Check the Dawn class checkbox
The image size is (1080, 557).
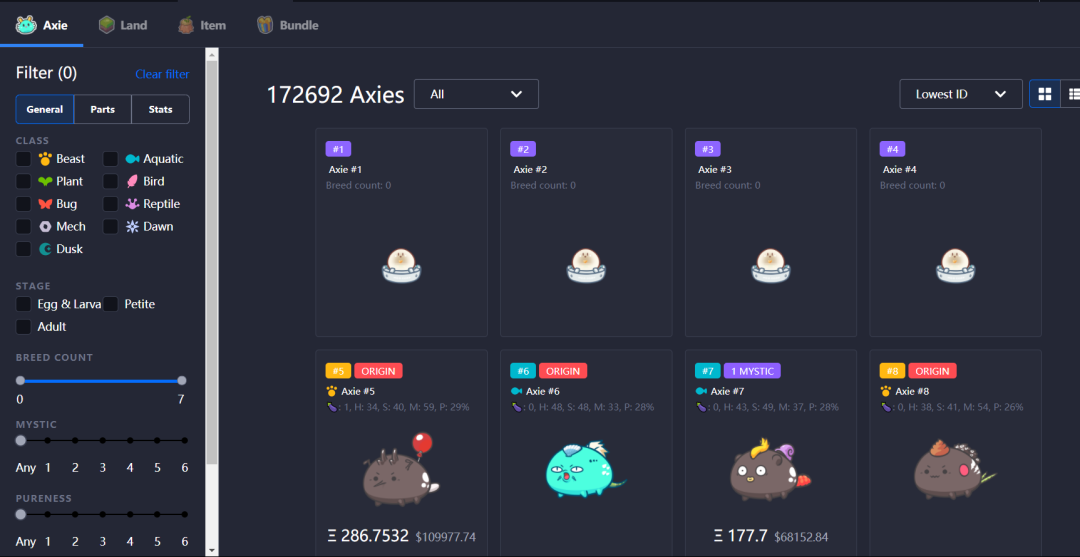point(110,227)
